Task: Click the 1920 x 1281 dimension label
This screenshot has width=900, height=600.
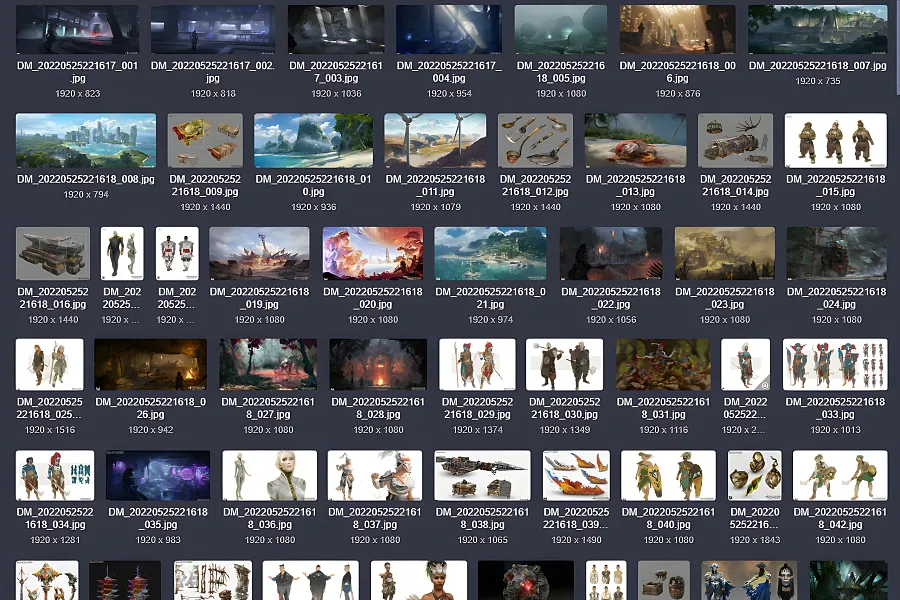Action: [x=55, y=540]
